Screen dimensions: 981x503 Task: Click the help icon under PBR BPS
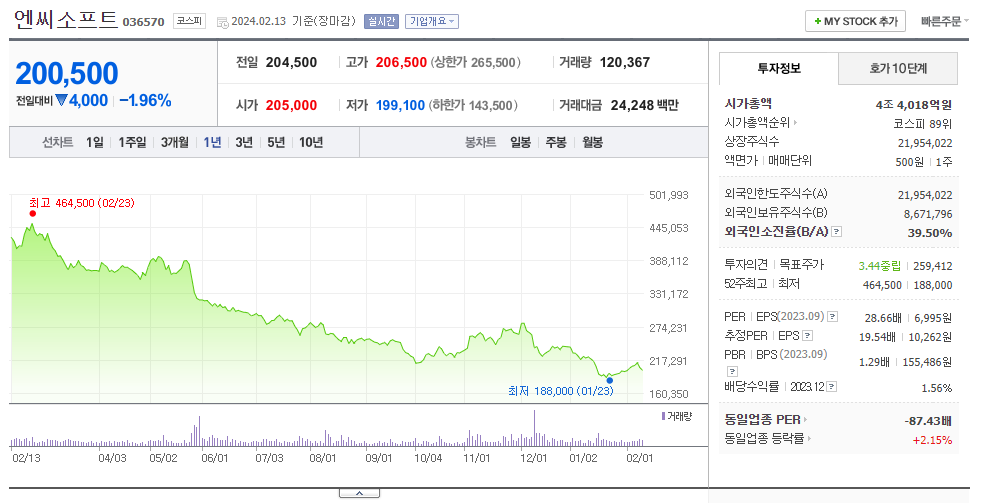[732, 371]
